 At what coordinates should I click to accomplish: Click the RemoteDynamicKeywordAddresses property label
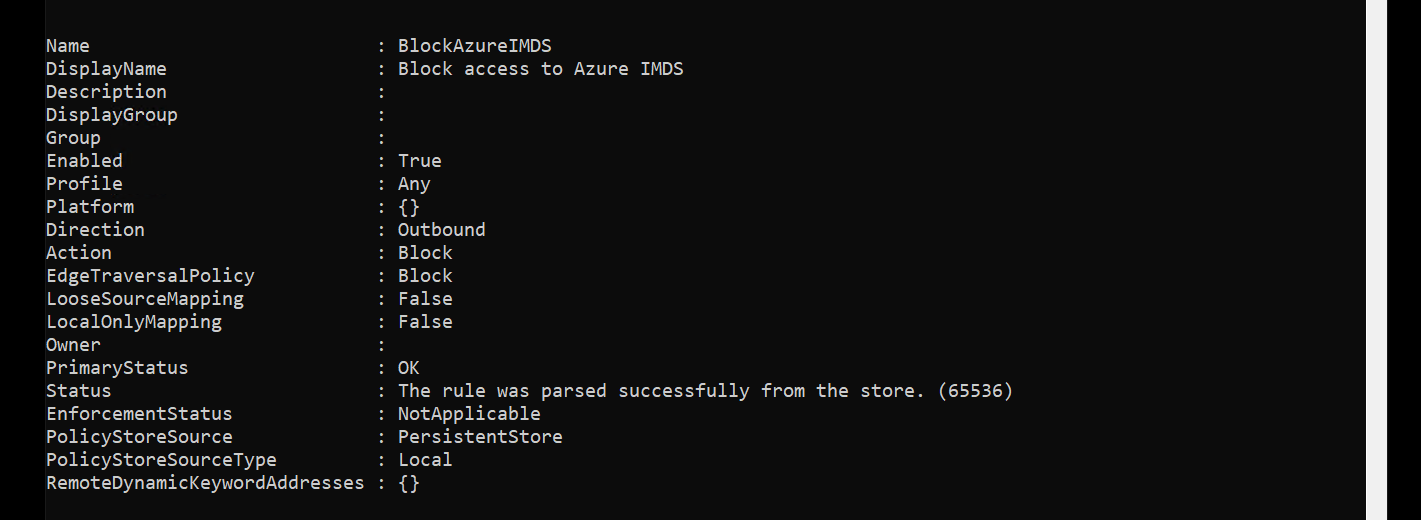tap(205, 483)
